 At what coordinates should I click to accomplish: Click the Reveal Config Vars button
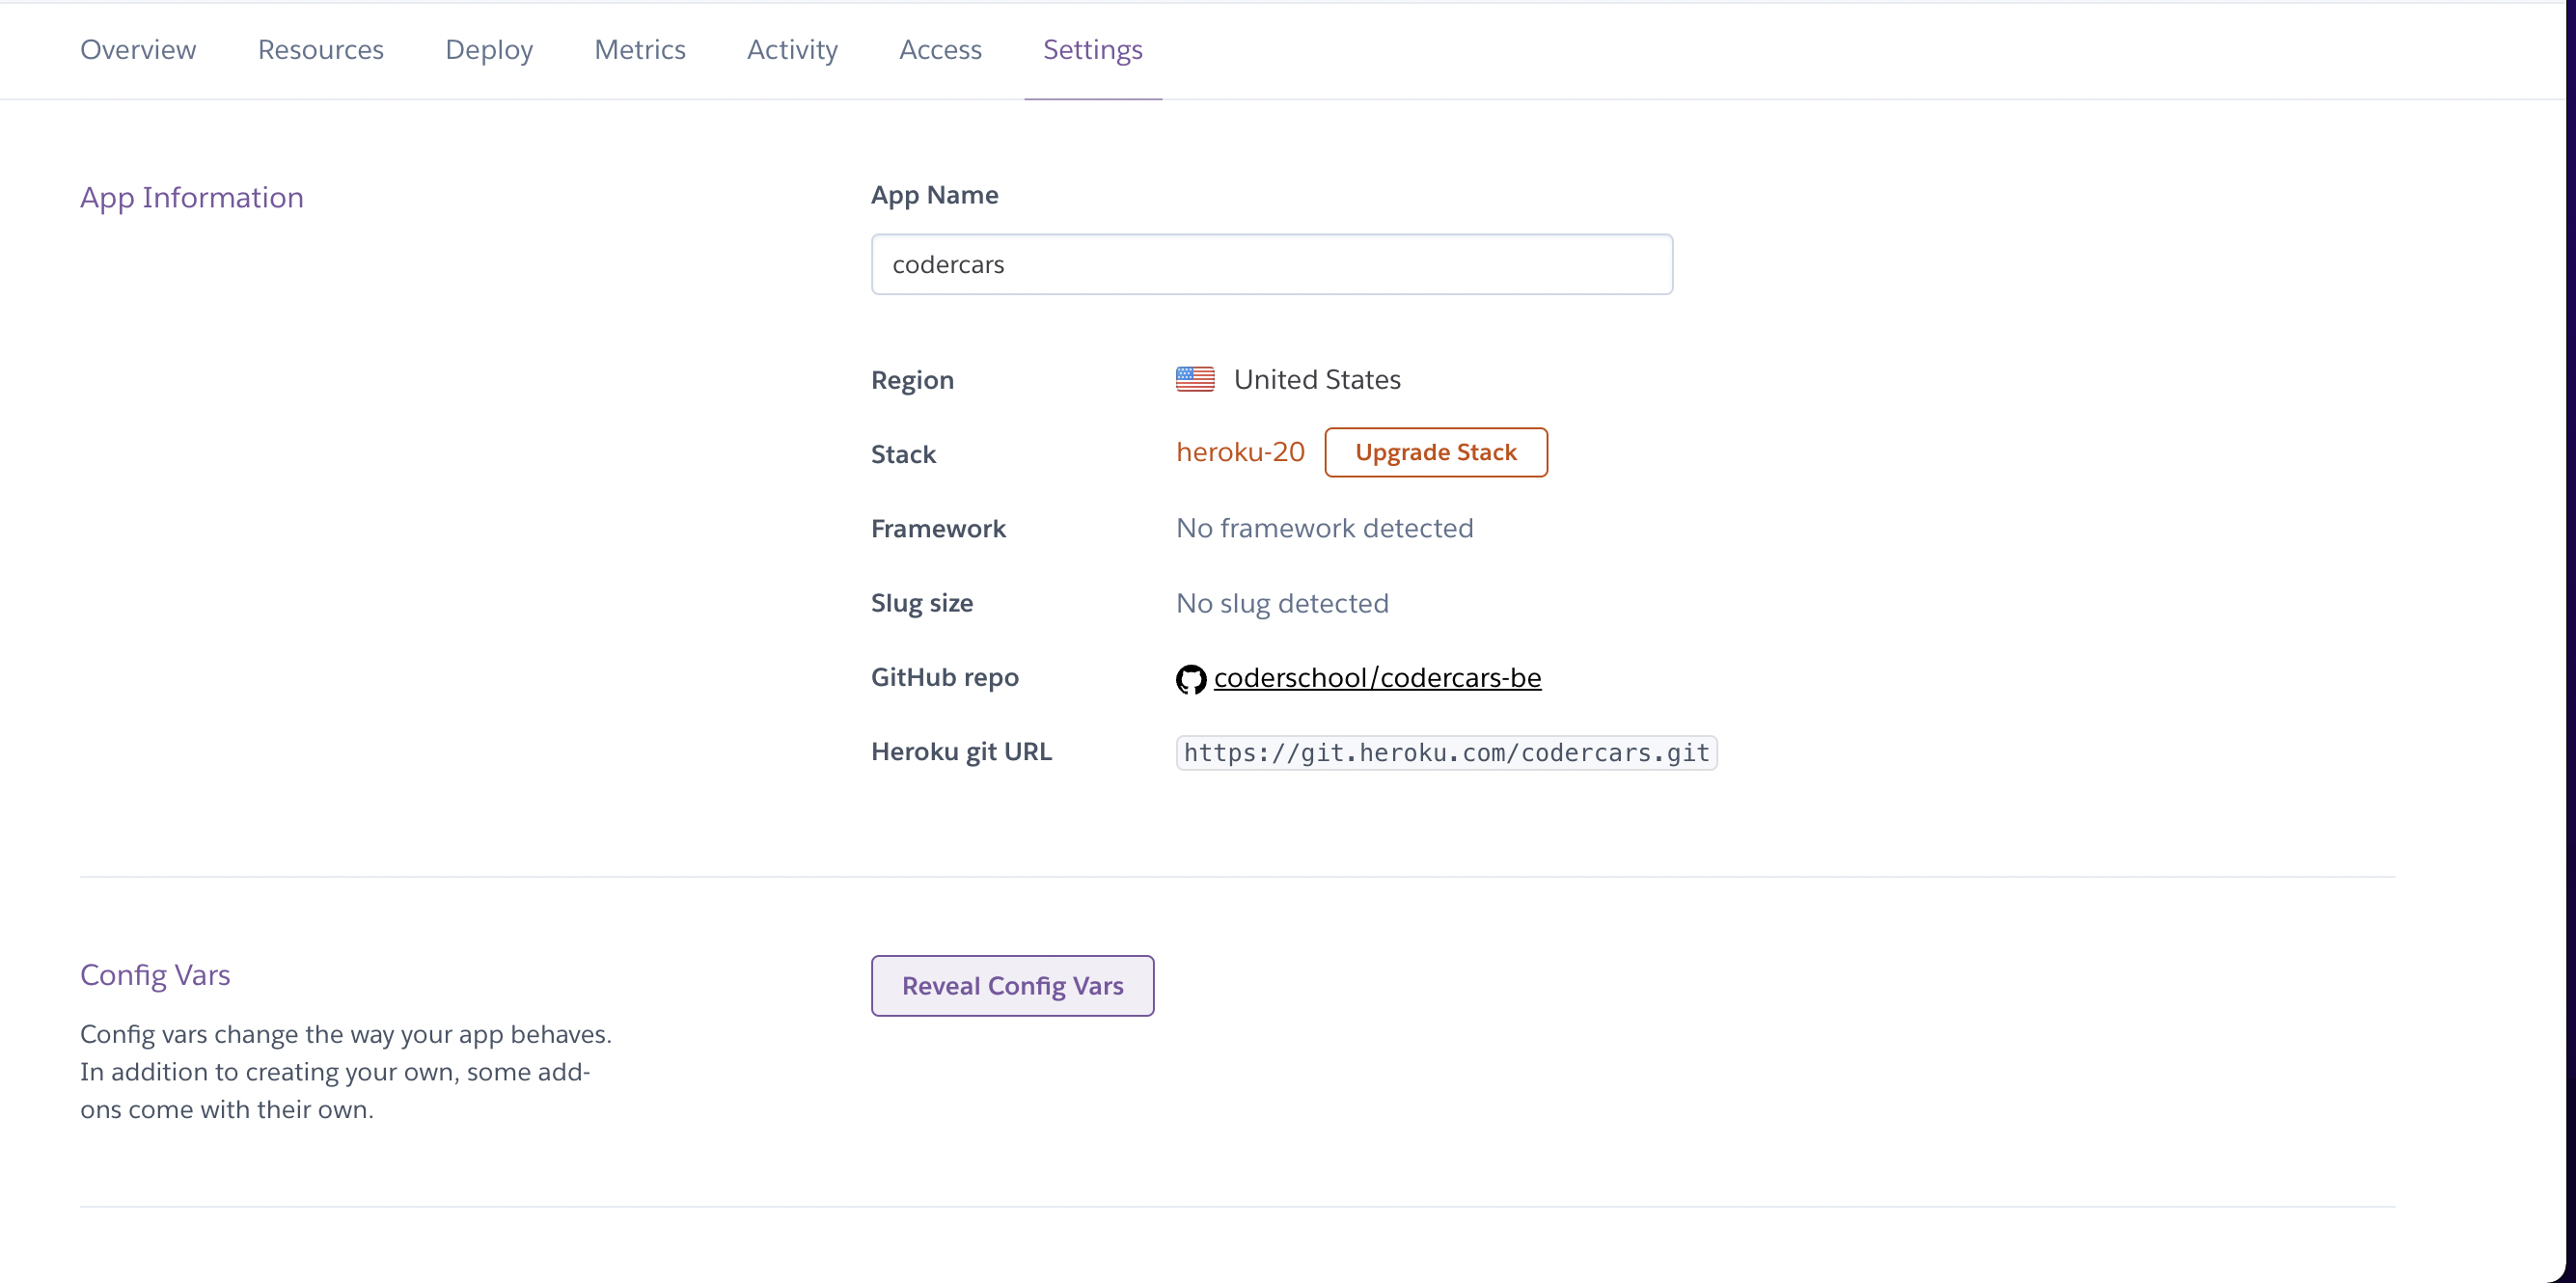click(x=1012, y=986)
